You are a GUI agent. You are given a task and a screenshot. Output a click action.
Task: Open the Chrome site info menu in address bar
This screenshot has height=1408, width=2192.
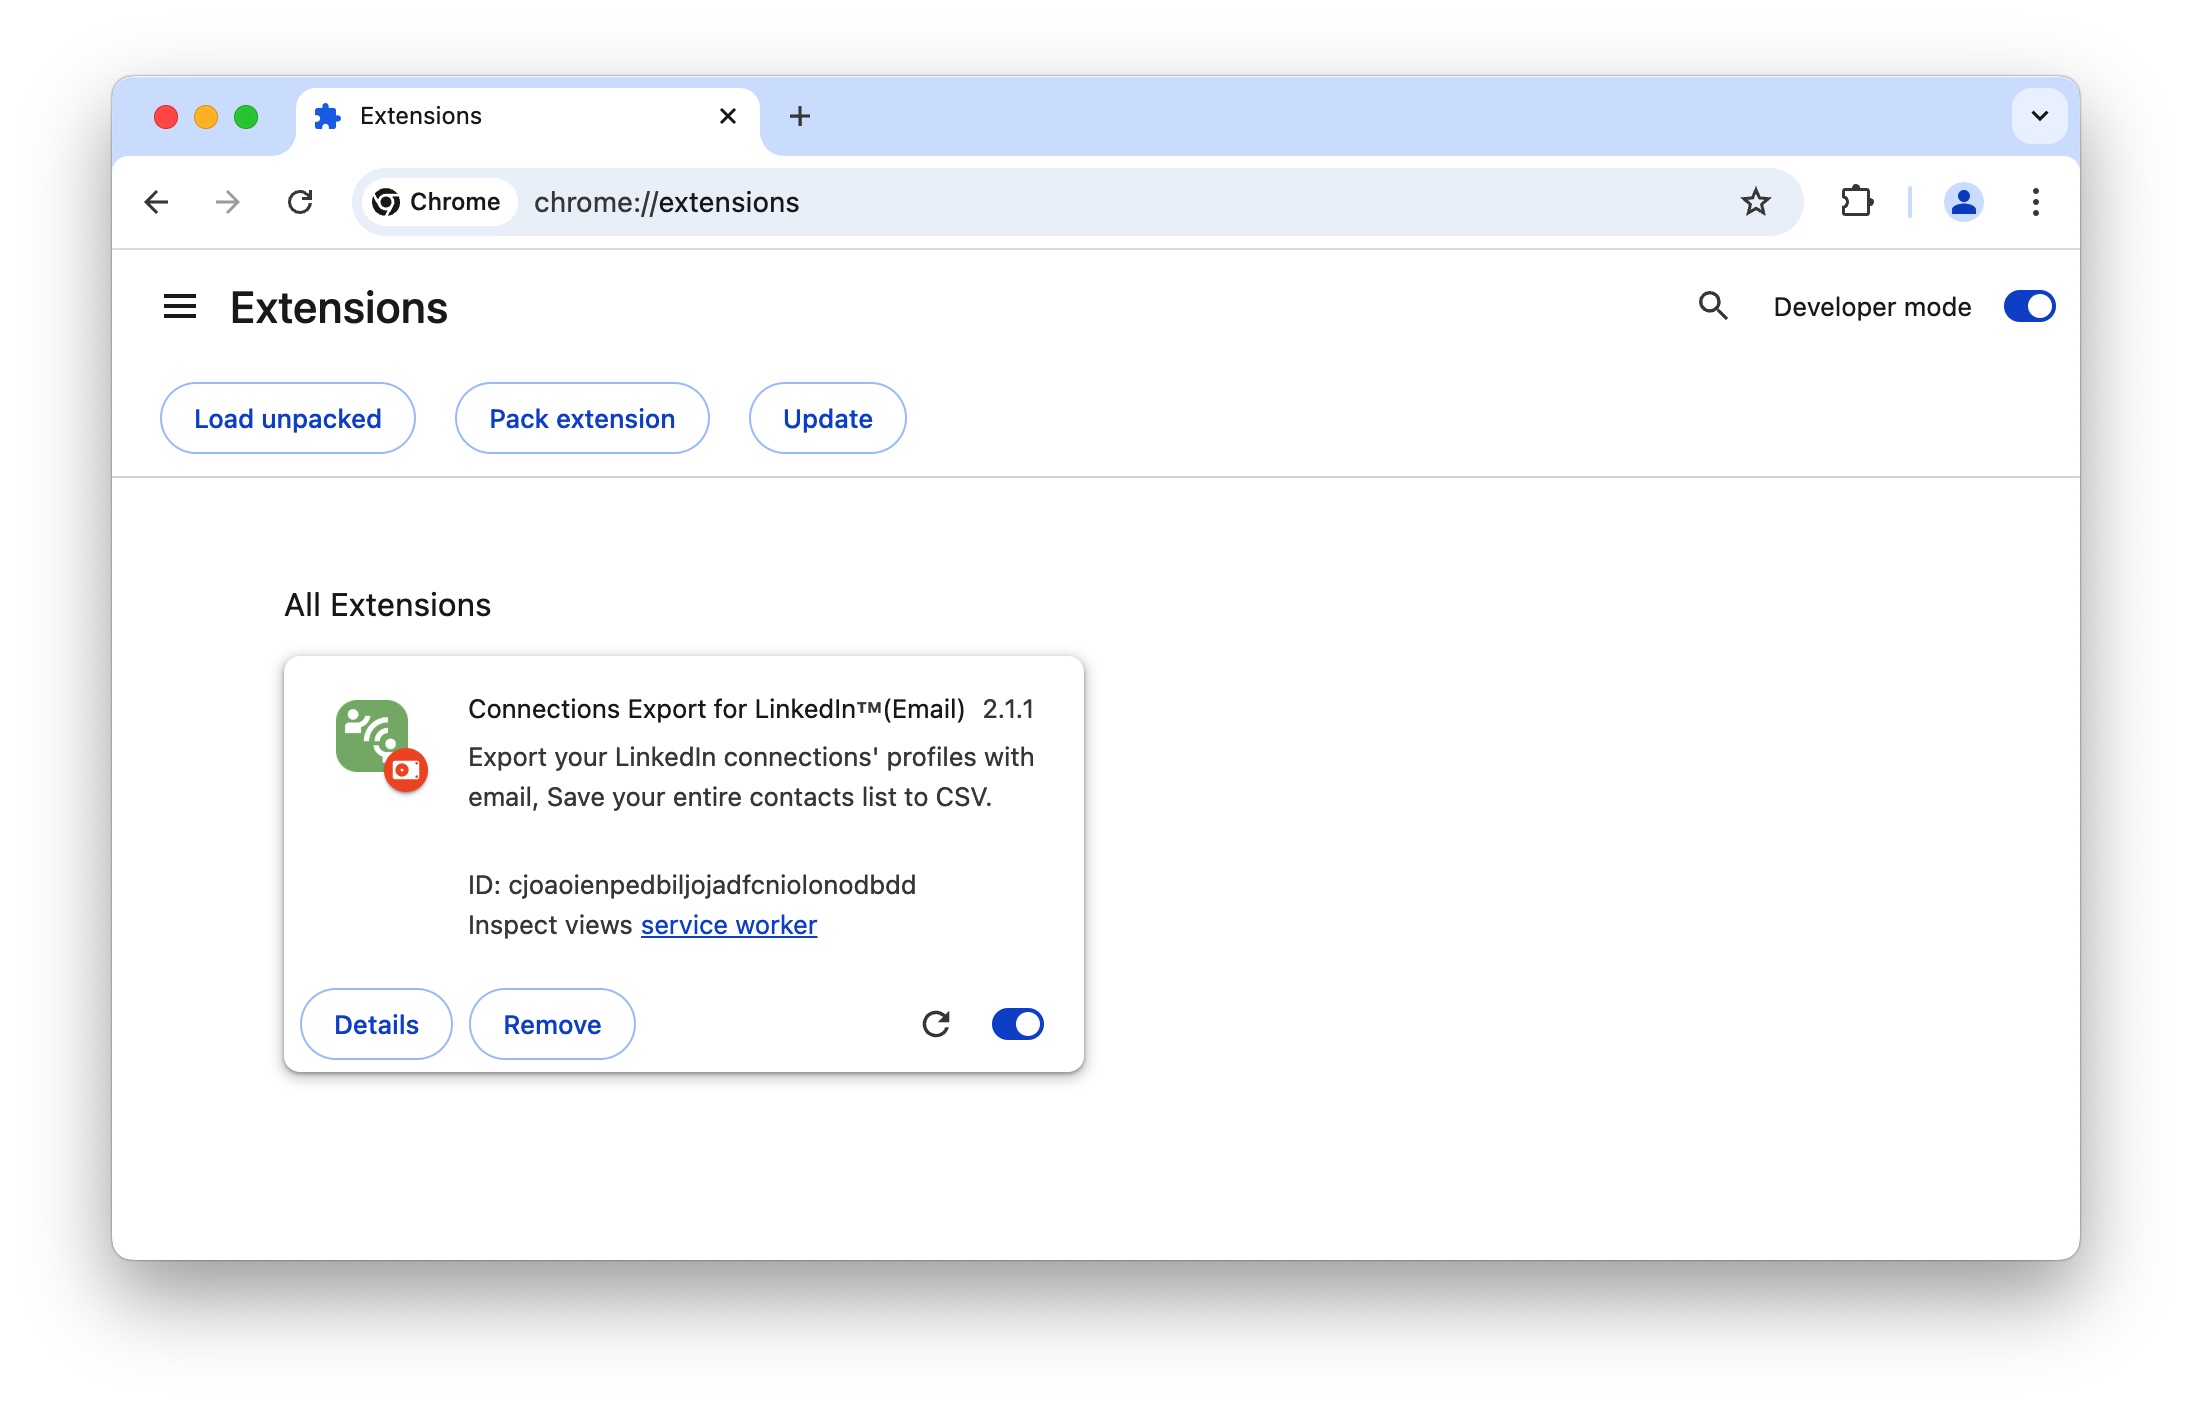438,202
